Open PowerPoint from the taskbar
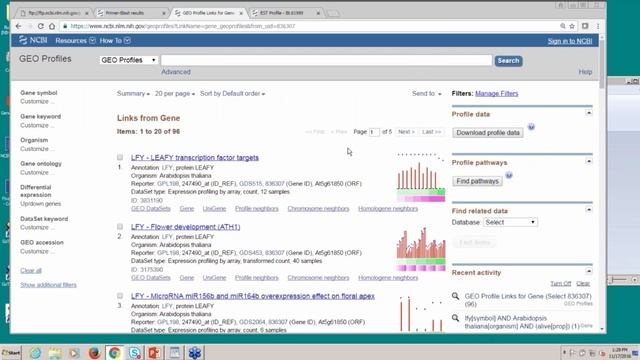The width and height of the screenshot is (640, 360). coord(154,353)
